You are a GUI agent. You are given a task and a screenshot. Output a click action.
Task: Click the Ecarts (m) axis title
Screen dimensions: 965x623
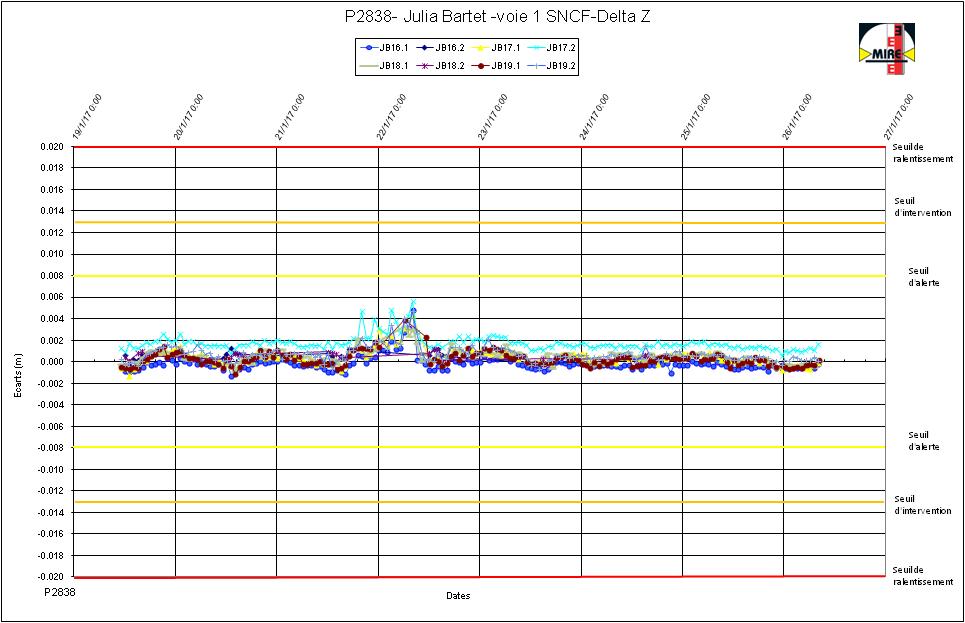tap(18, 376)
